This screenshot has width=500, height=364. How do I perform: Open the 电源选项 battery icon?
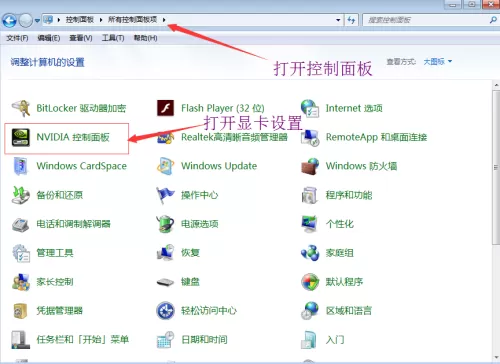tap(165, 224)
